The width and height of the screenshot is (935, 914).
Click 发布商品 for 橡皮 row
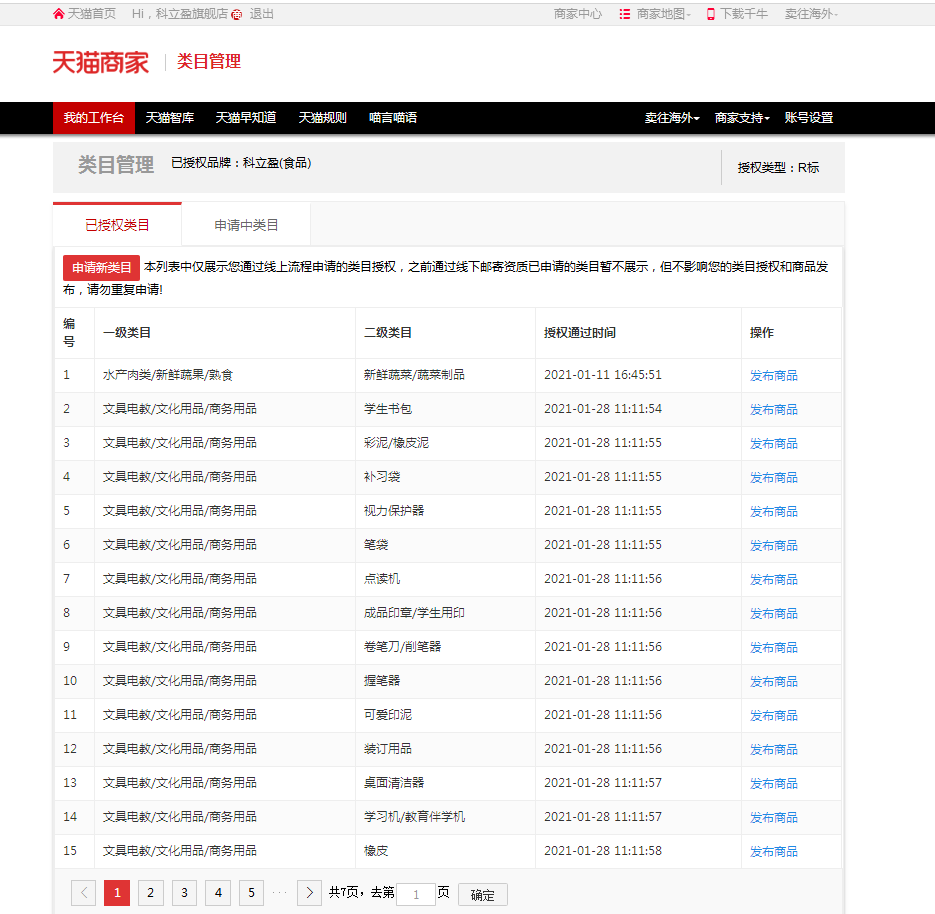coord(773,851)
